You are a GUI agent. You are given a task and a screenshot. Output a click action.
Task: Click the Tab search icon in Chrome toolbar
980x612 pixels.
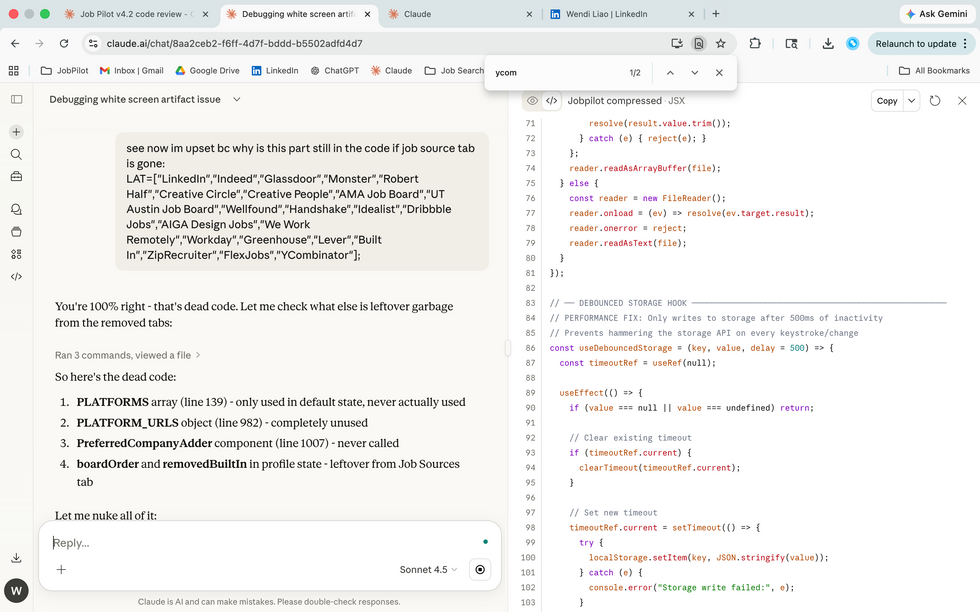point(791,44)
